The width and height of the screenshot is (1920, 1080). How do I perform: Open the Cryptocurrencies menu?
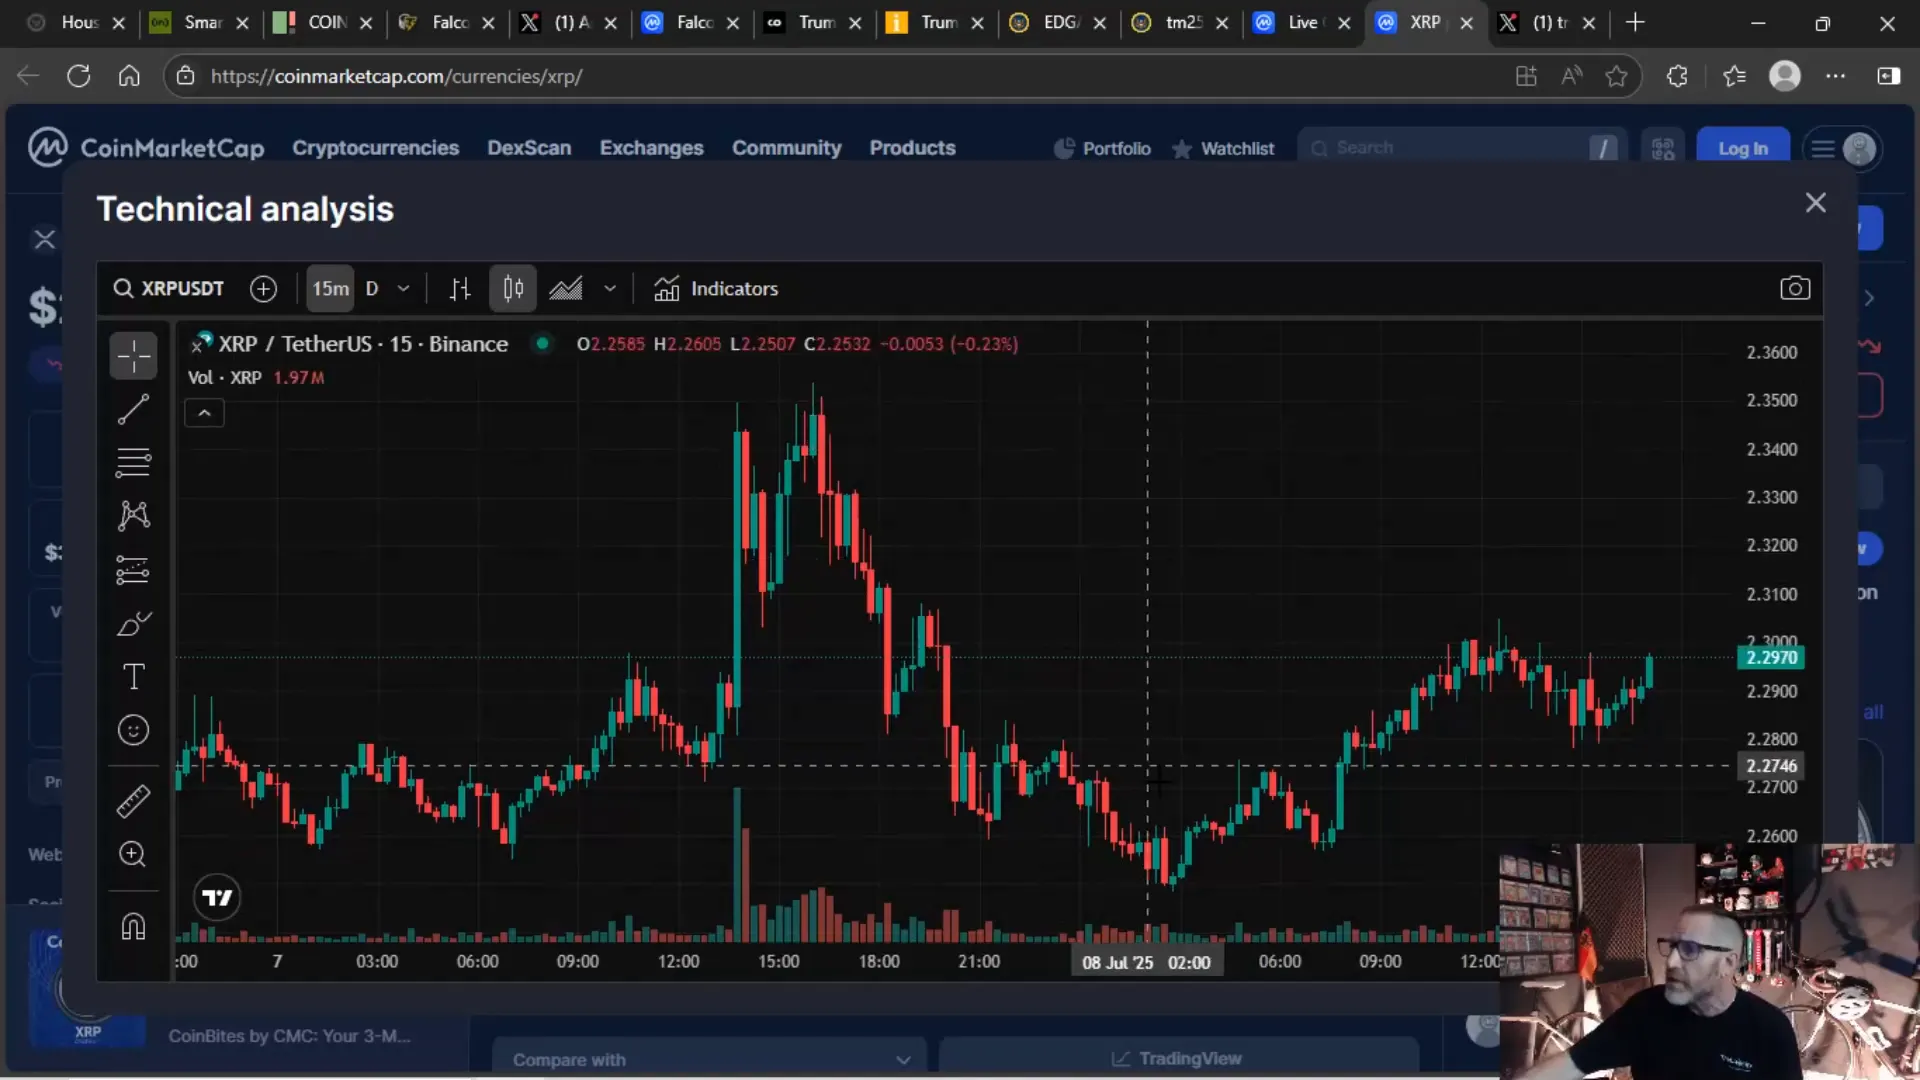point(376,148)
